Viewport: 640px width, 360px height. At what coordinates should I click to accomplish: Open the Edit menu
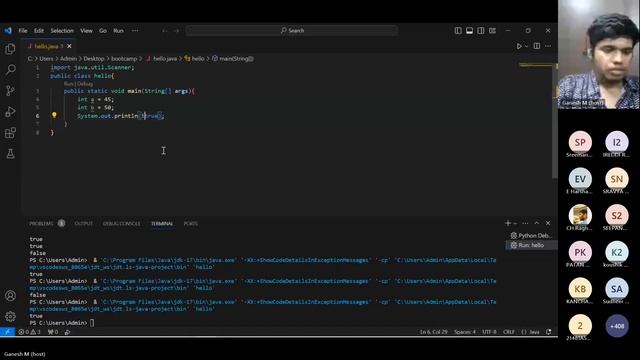pos(39,31)
